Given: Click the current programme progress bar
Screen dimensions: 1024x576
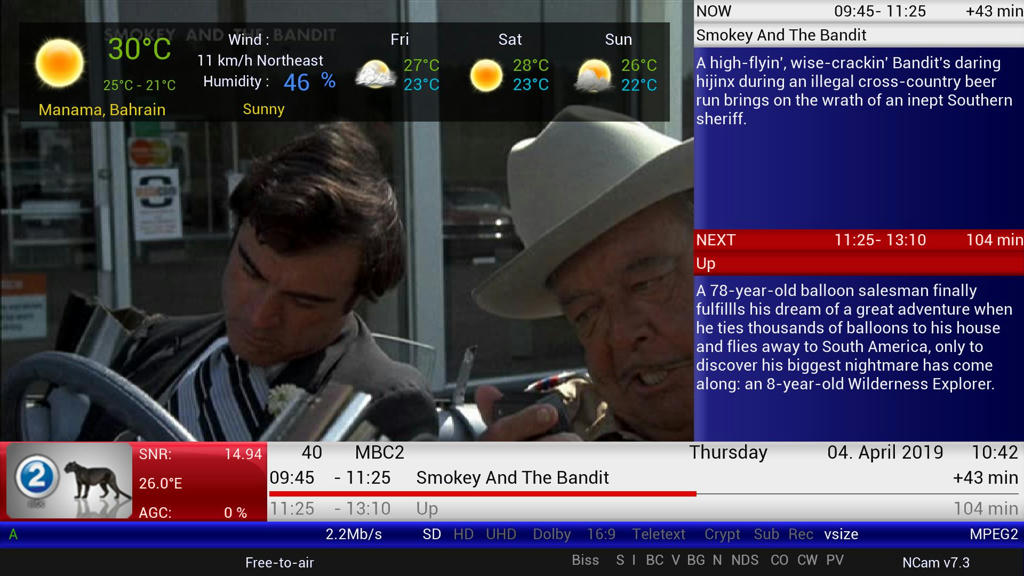Looking at the screenshot, I should click(643, 494).
